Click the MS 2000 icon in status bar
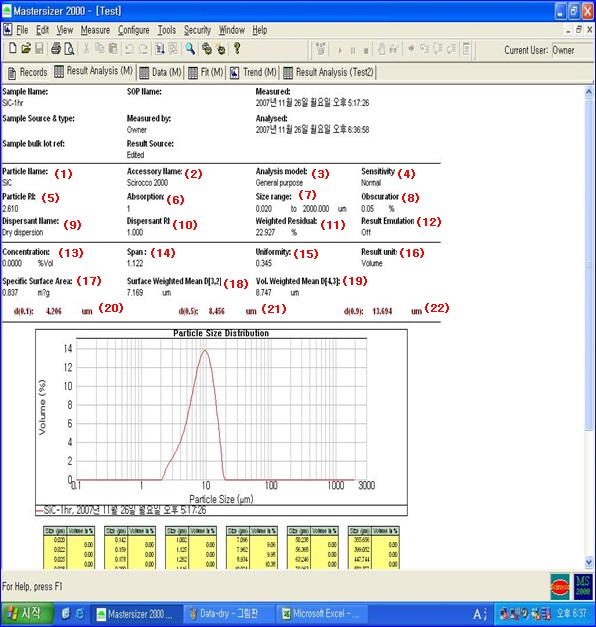Viewport: 596px width, 627px height. point(583,587)
